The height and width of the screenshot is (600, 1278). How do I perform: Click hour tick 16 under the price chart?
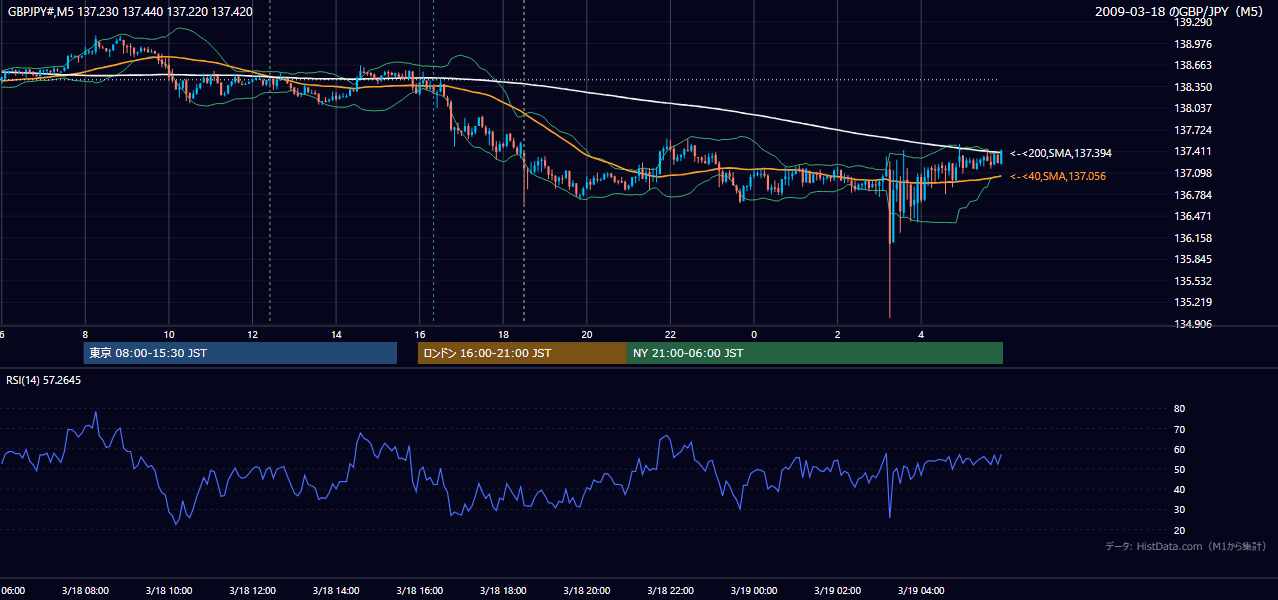coord(420,335)
